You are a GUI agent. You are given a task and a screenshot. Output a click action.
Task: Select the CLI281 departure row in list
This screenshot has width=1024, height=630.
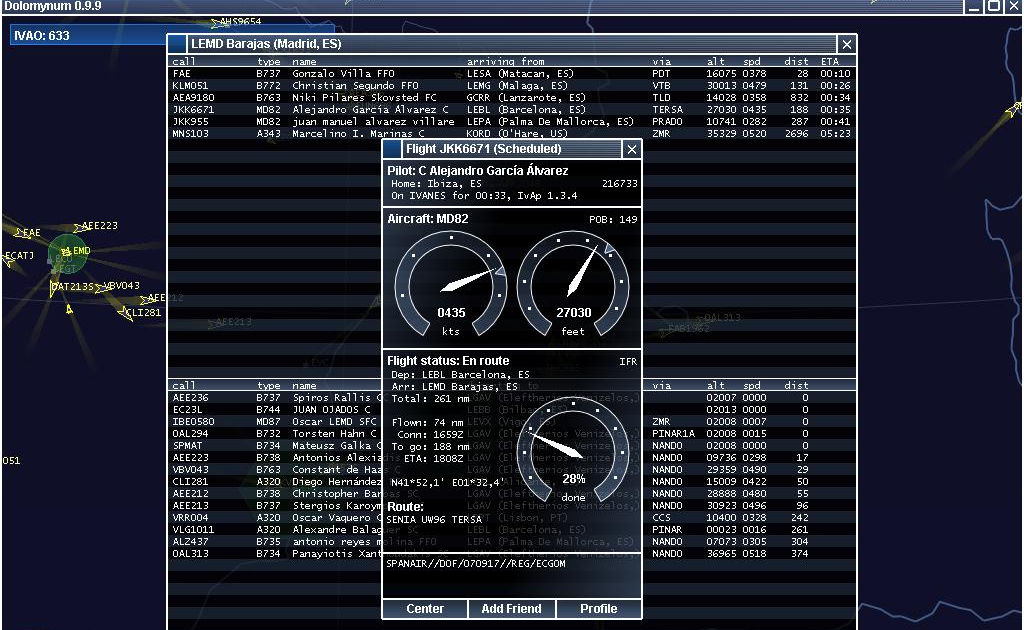[511, 481]
